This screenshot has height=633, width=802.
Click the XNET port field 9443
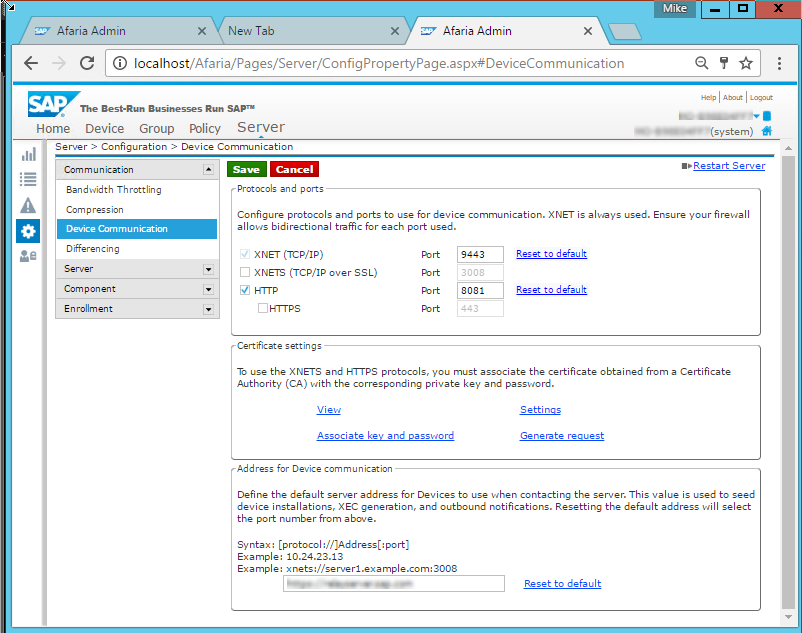(480, 254)
